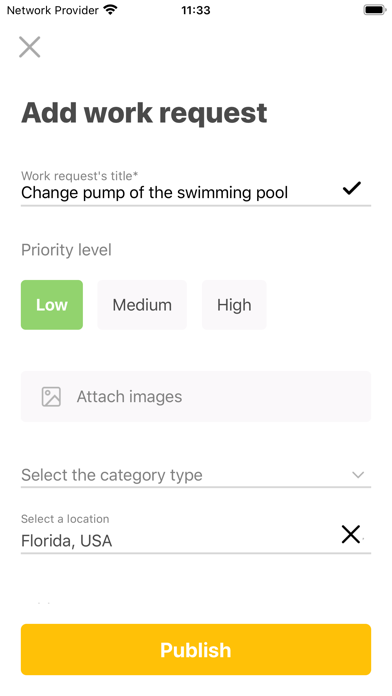Click the image icon in Attach images
The height and width of the screenshot is (696, 392).
point(51,396)
